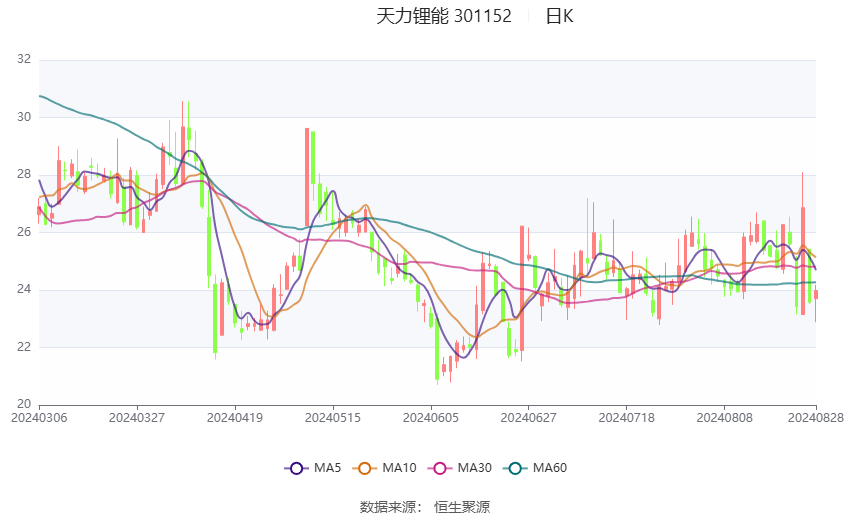This screenshot has height=517, width=850.
Task: Toggle the MA10 legend series
Action: (x=384, y=468)
